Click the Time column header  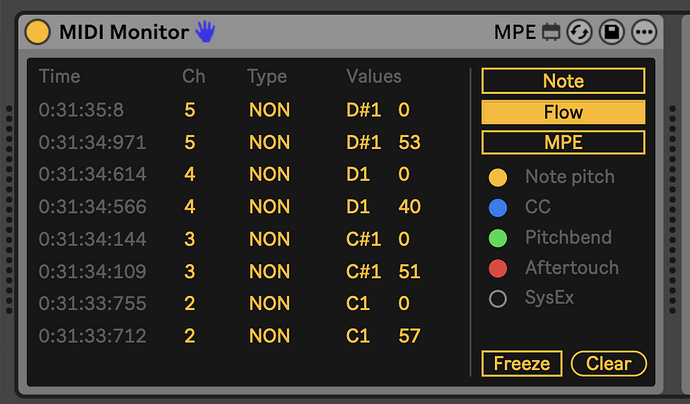point(59,76)
